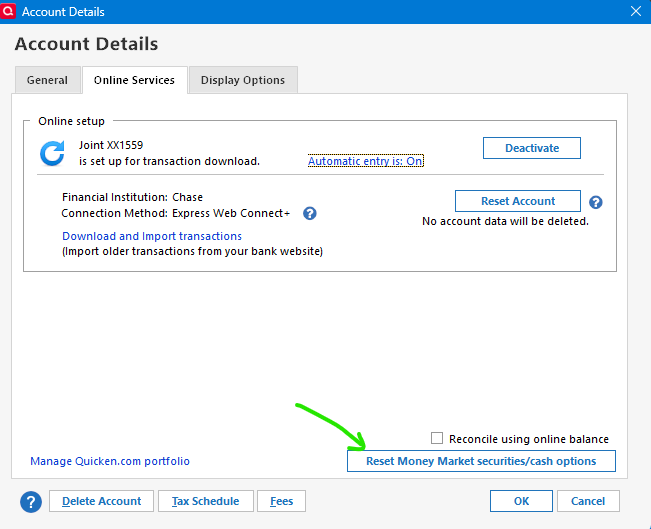The height and width of the screenshot is (529, 651).
Task: Click Connection Method: Express Web Connect+ text
Action: [176, 213]
